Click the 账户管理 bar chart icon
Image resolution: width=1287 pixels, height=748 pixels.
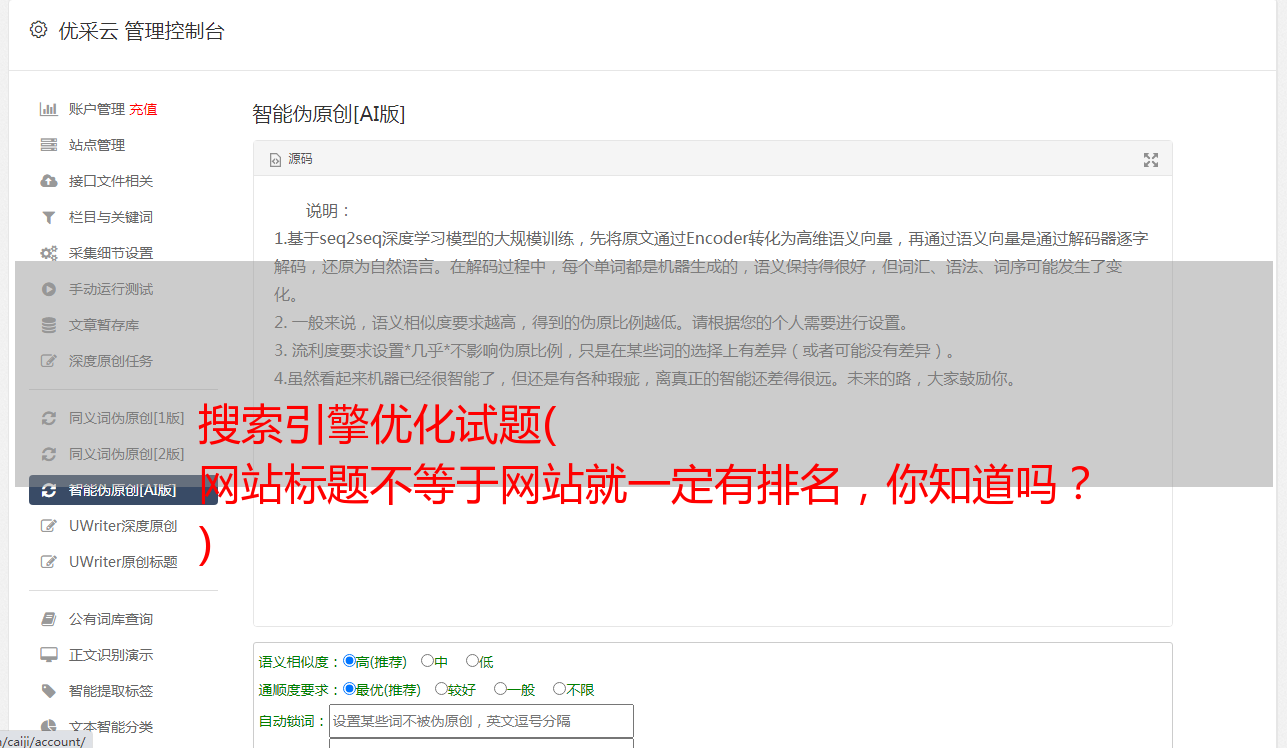[x=48, y=109]
